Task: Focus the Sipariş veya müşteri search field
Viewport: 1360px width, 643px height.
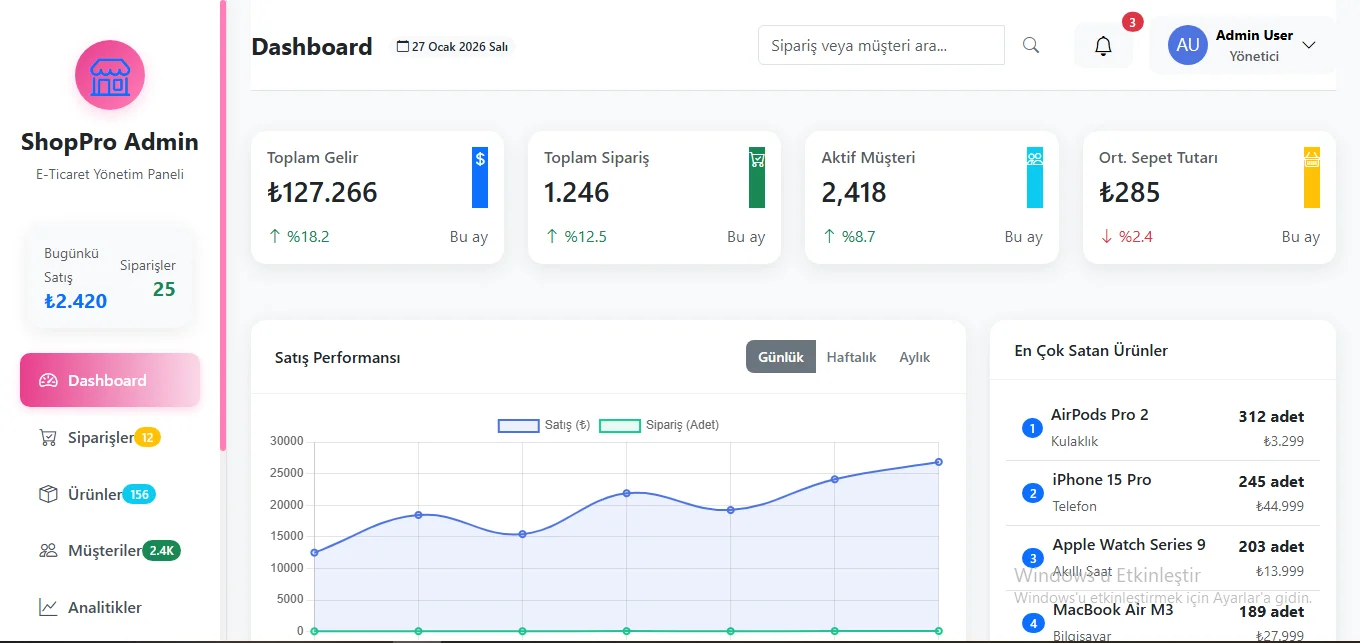Action: (x=880, y=45)
